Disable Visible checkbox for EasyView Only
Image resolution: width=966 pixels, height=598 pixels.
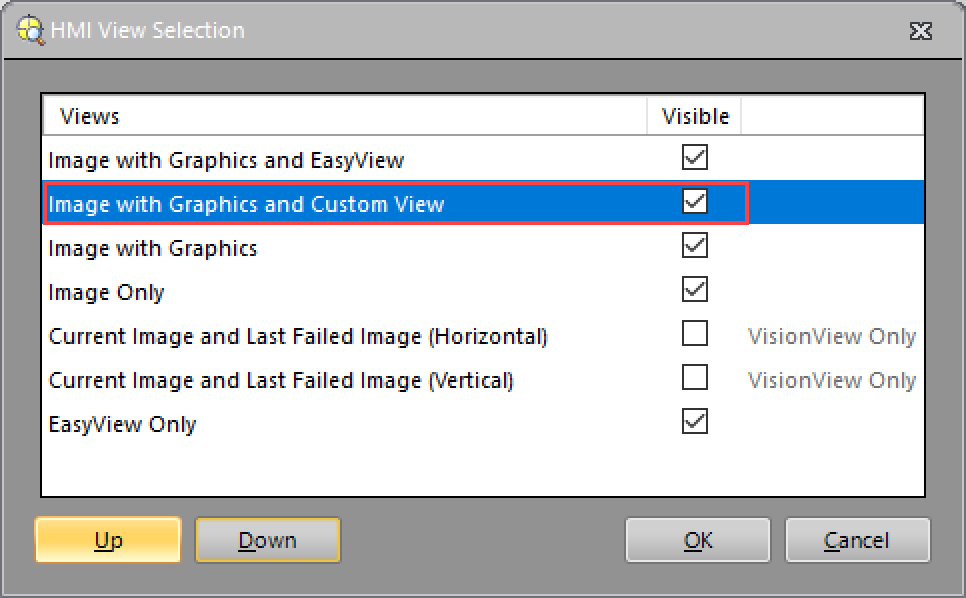pos(695,422)
